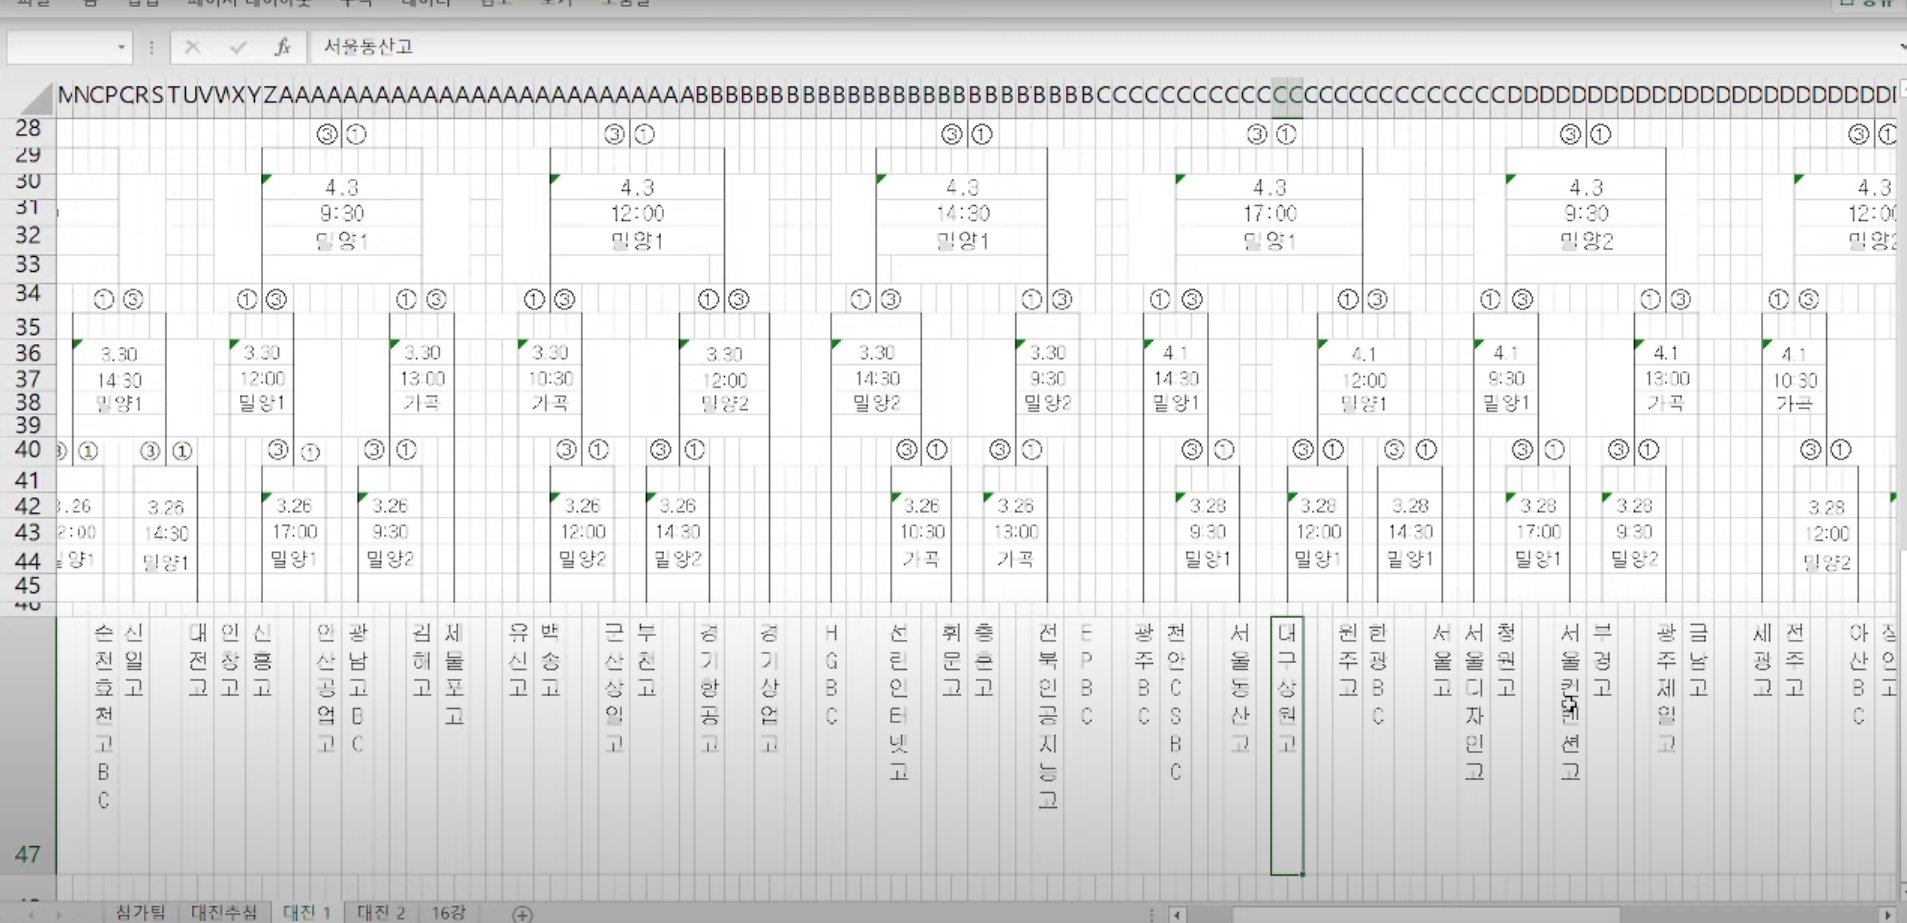Click the horizontal scrollbar left arrow
The height and width of the screenshot is (923, 1907).
(x=1179, y=914)
